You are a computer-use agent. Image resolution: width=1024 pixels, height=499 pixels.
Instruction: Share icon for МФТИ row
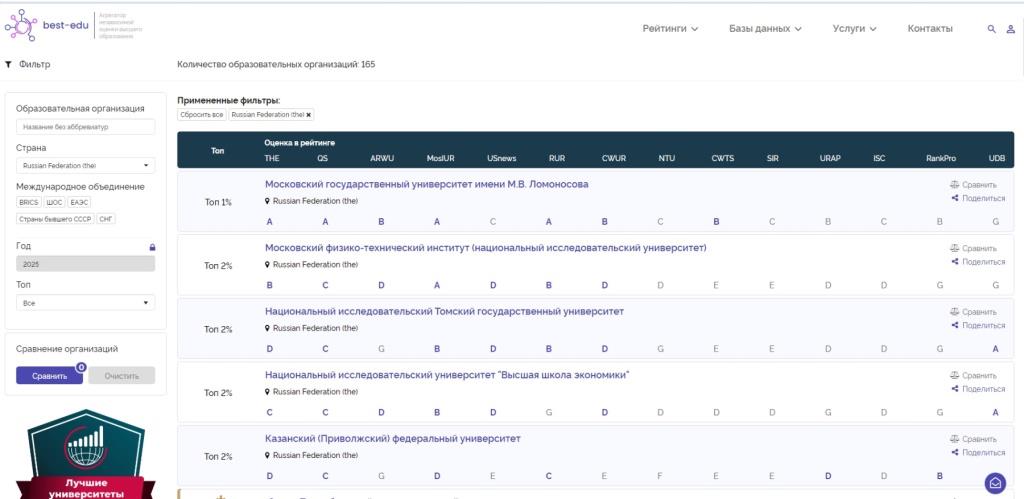pos(955,261)
